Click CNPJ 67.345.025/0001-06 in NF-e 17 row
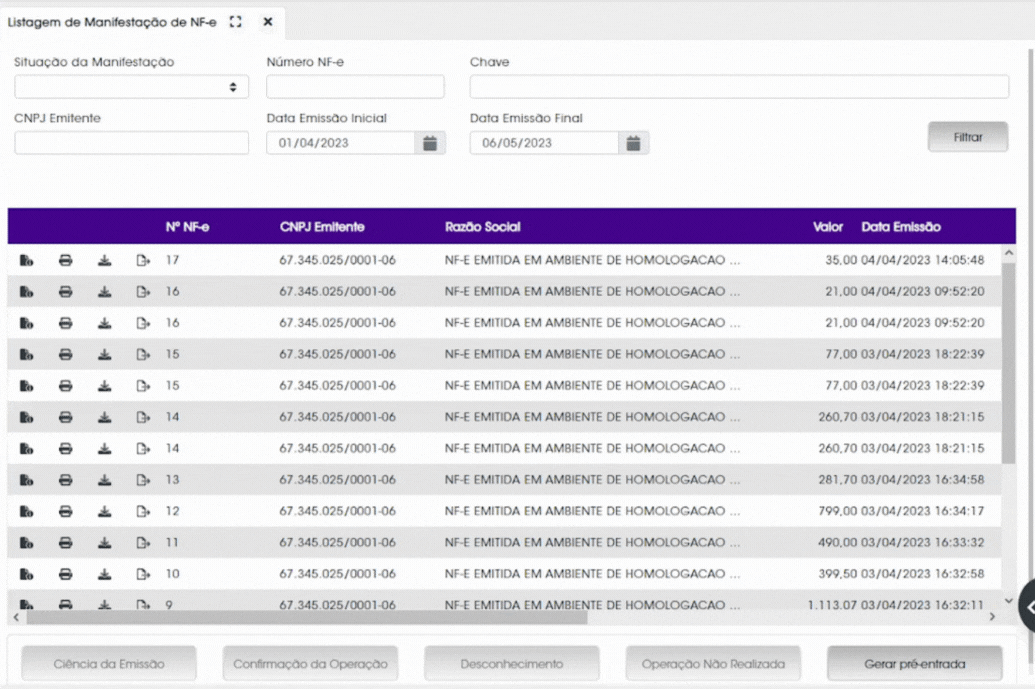This screenshot has width=1035, height=689. tap(337, 261)
